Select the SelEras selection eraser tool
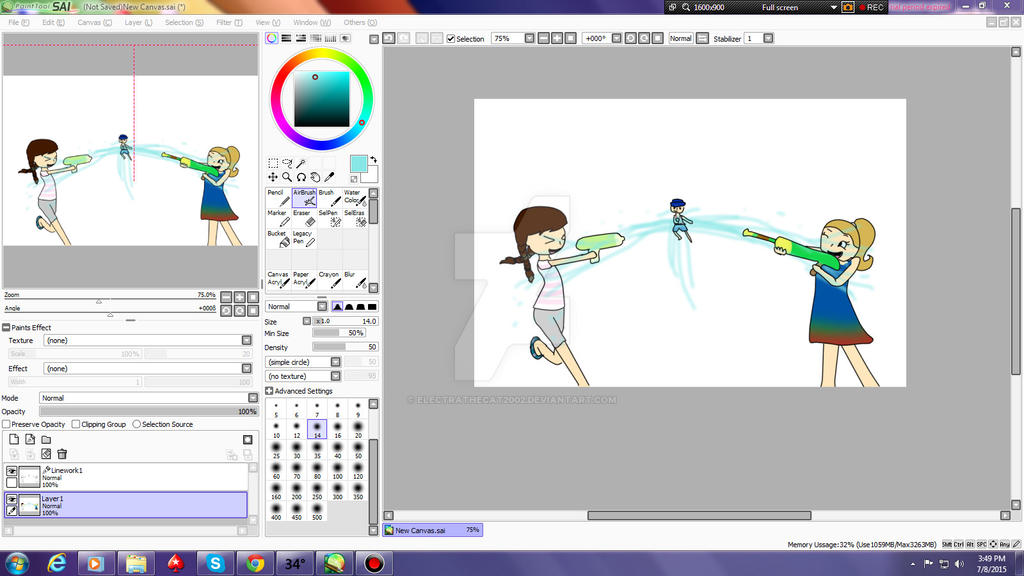Viewport: 1024px width, 576px height. coord(355,217)
